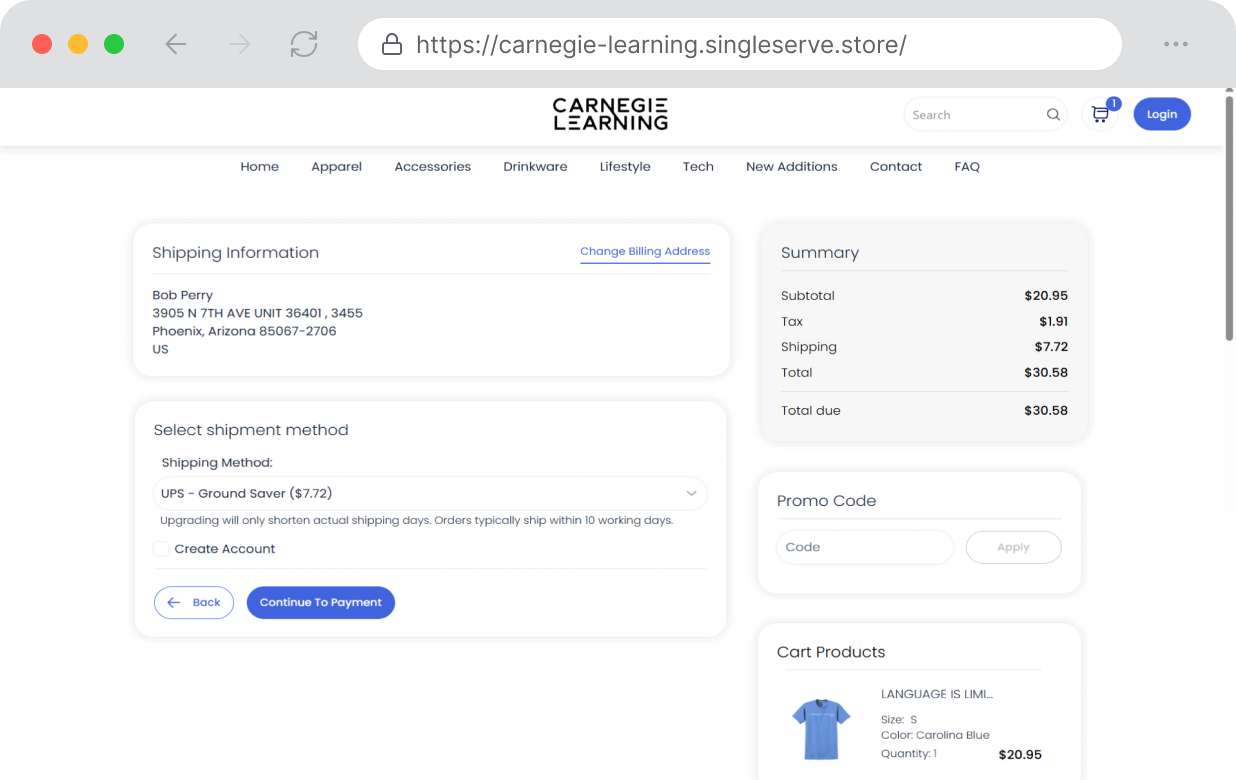
Task: Click the browser URL address bar
Action: pyautogui.click(x=740, y=44)
